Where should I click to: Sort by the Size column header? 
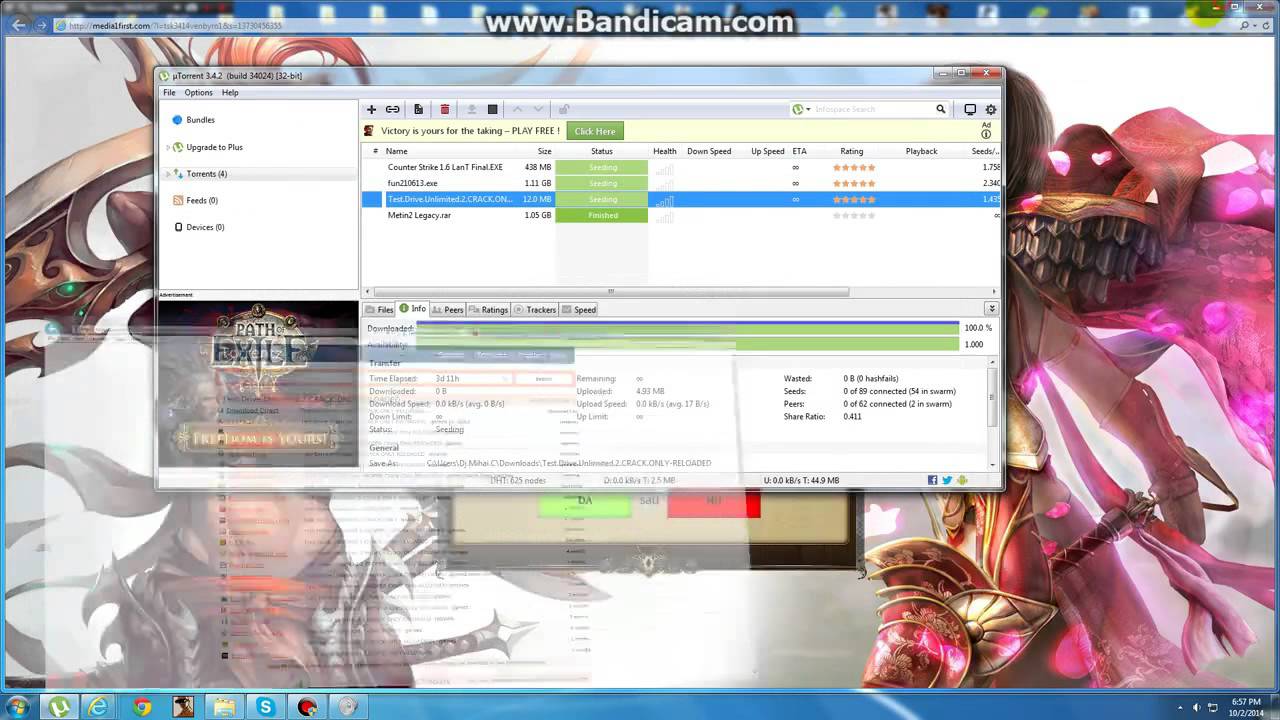[x=544, y=151]
